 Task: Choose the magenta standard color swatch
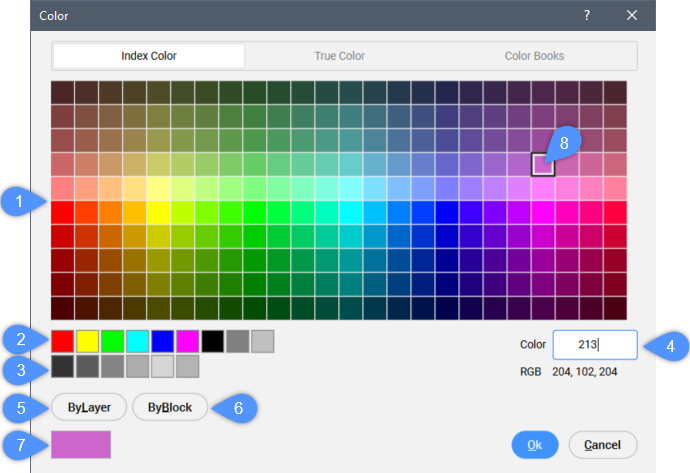pos(188,342)
